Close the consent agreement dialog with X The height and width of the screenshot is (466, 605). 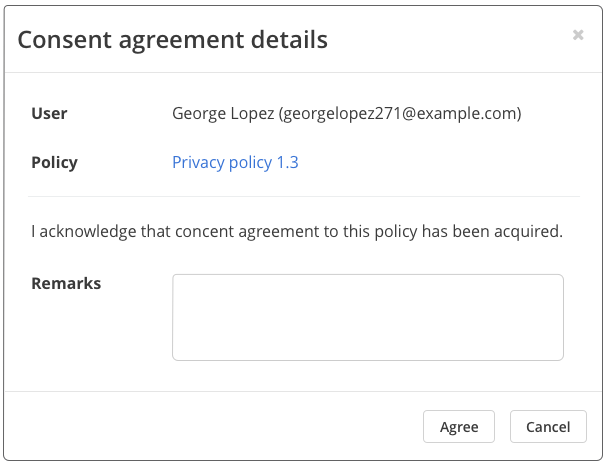[x=578, y=35]
